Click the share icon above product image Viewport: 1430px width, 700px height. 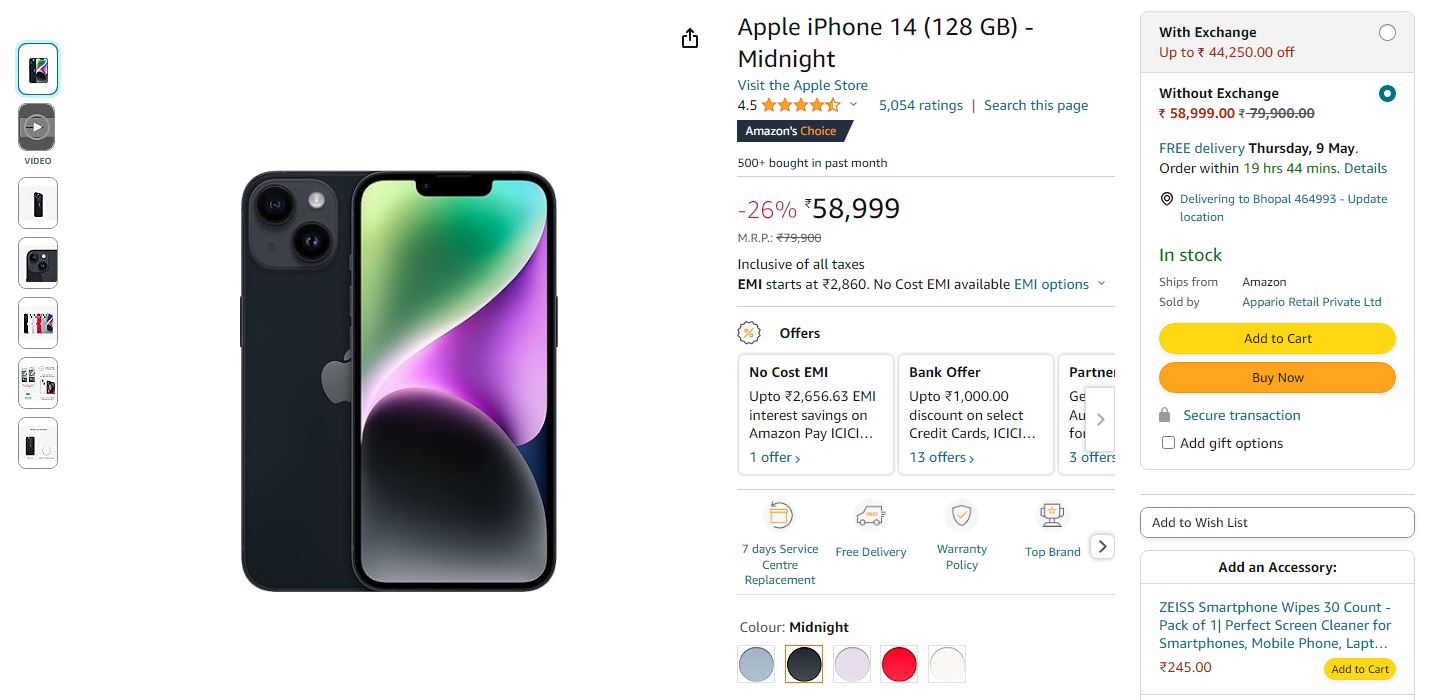pyautogui.click(x=689, y=38)
